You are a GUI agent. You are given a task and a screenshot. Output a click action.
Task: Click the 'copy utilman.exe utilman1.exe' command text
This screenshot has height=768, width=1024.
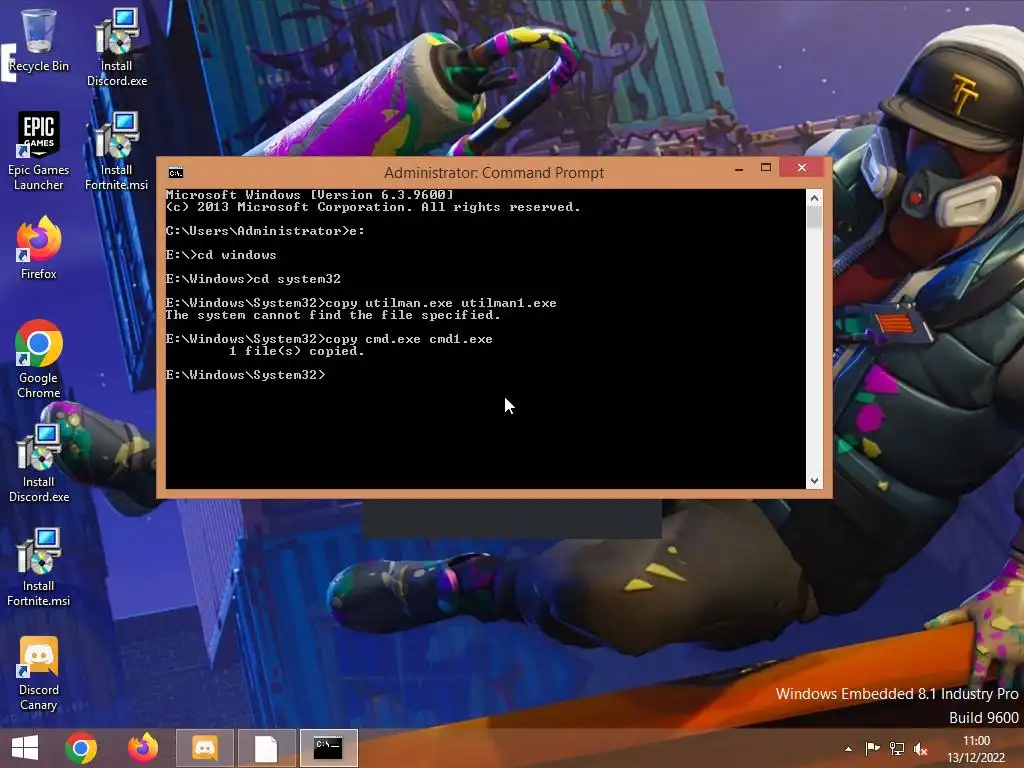pos(441,303)
